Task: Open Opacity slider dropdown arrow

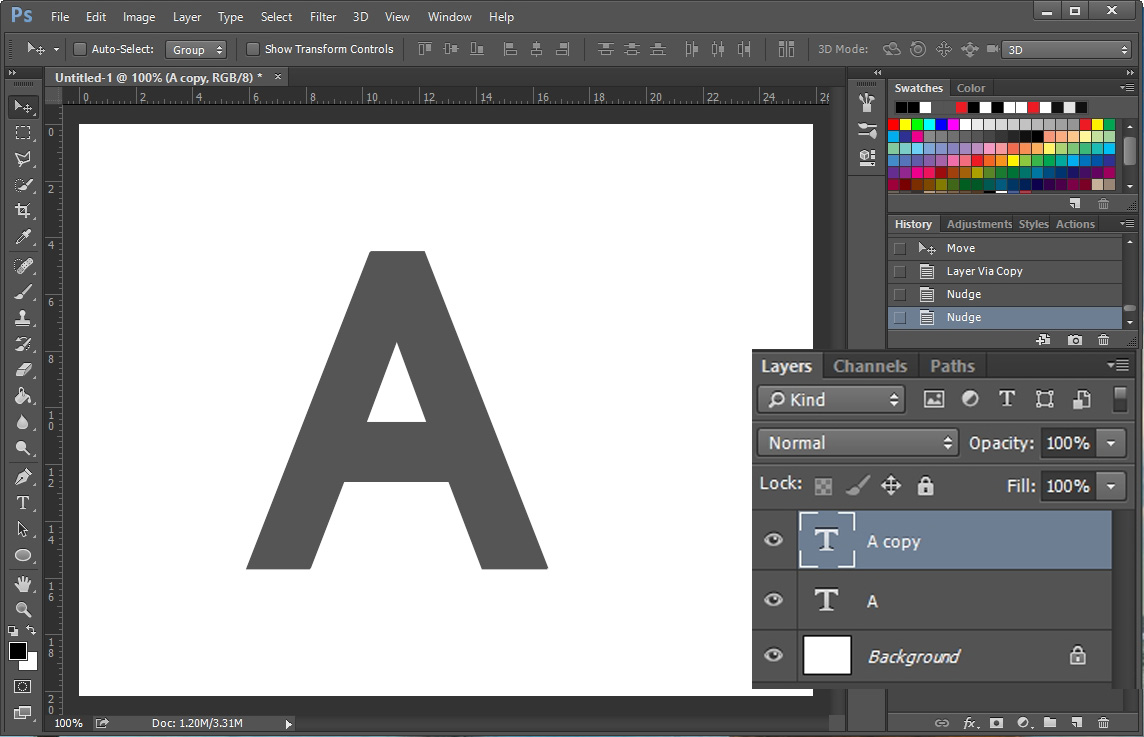Action: [1111, 443]
